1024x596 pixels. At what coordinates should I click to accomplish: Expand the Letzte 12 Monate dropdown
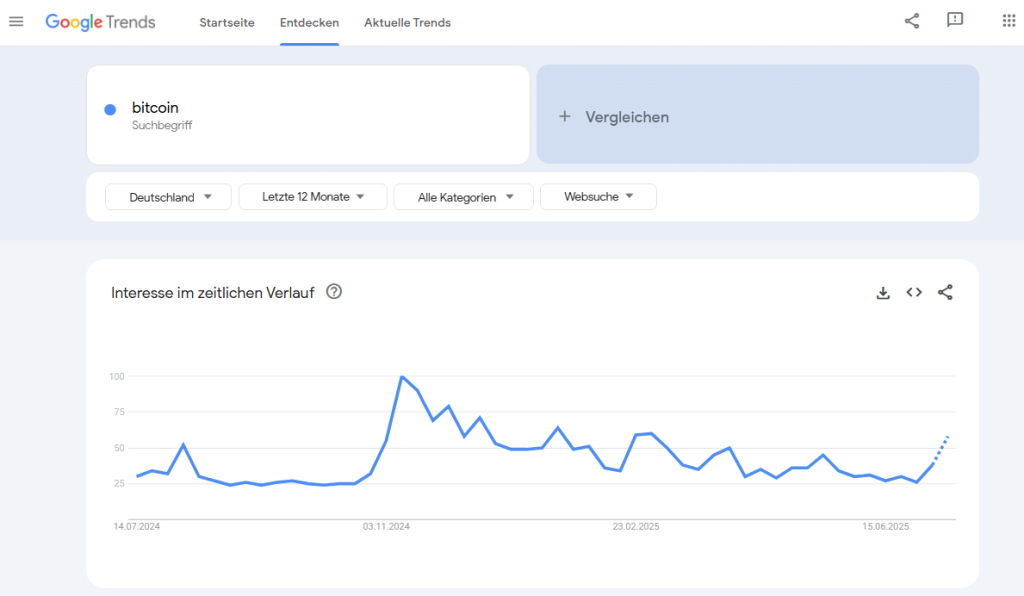tap(313, 196)
